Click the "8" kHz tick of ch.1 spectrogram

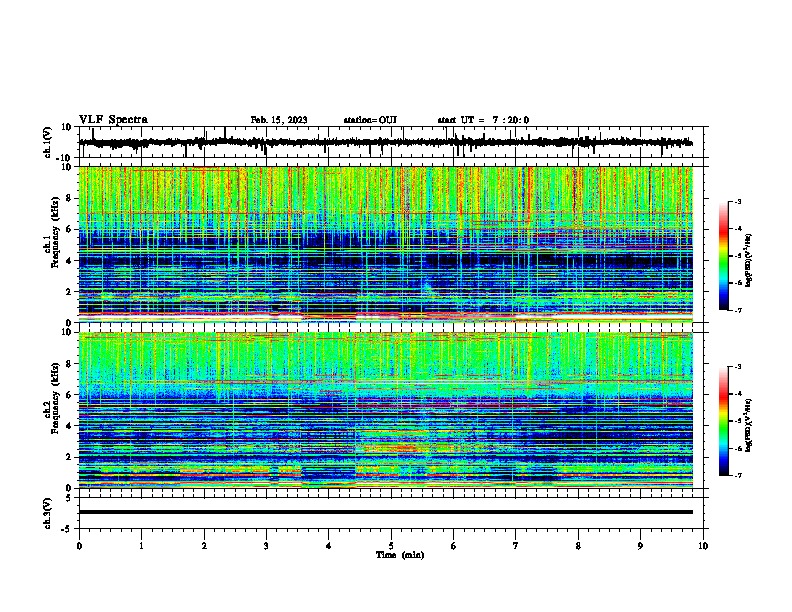(x=69, y=198)
